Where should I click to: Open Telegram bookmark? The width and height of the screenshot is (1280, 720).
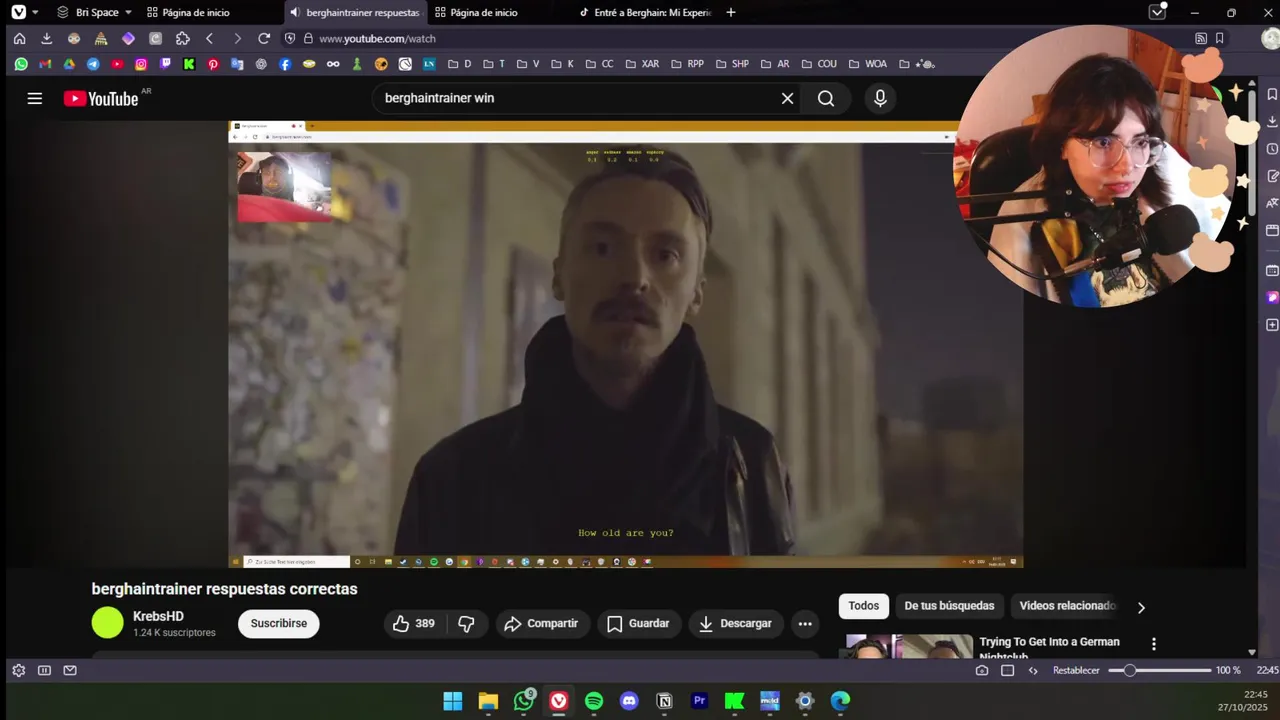(93, 64)
